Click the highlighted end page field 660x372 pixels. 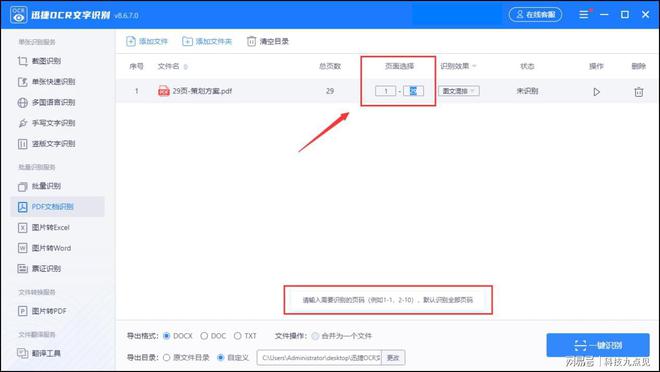click(x=413, y=91)
